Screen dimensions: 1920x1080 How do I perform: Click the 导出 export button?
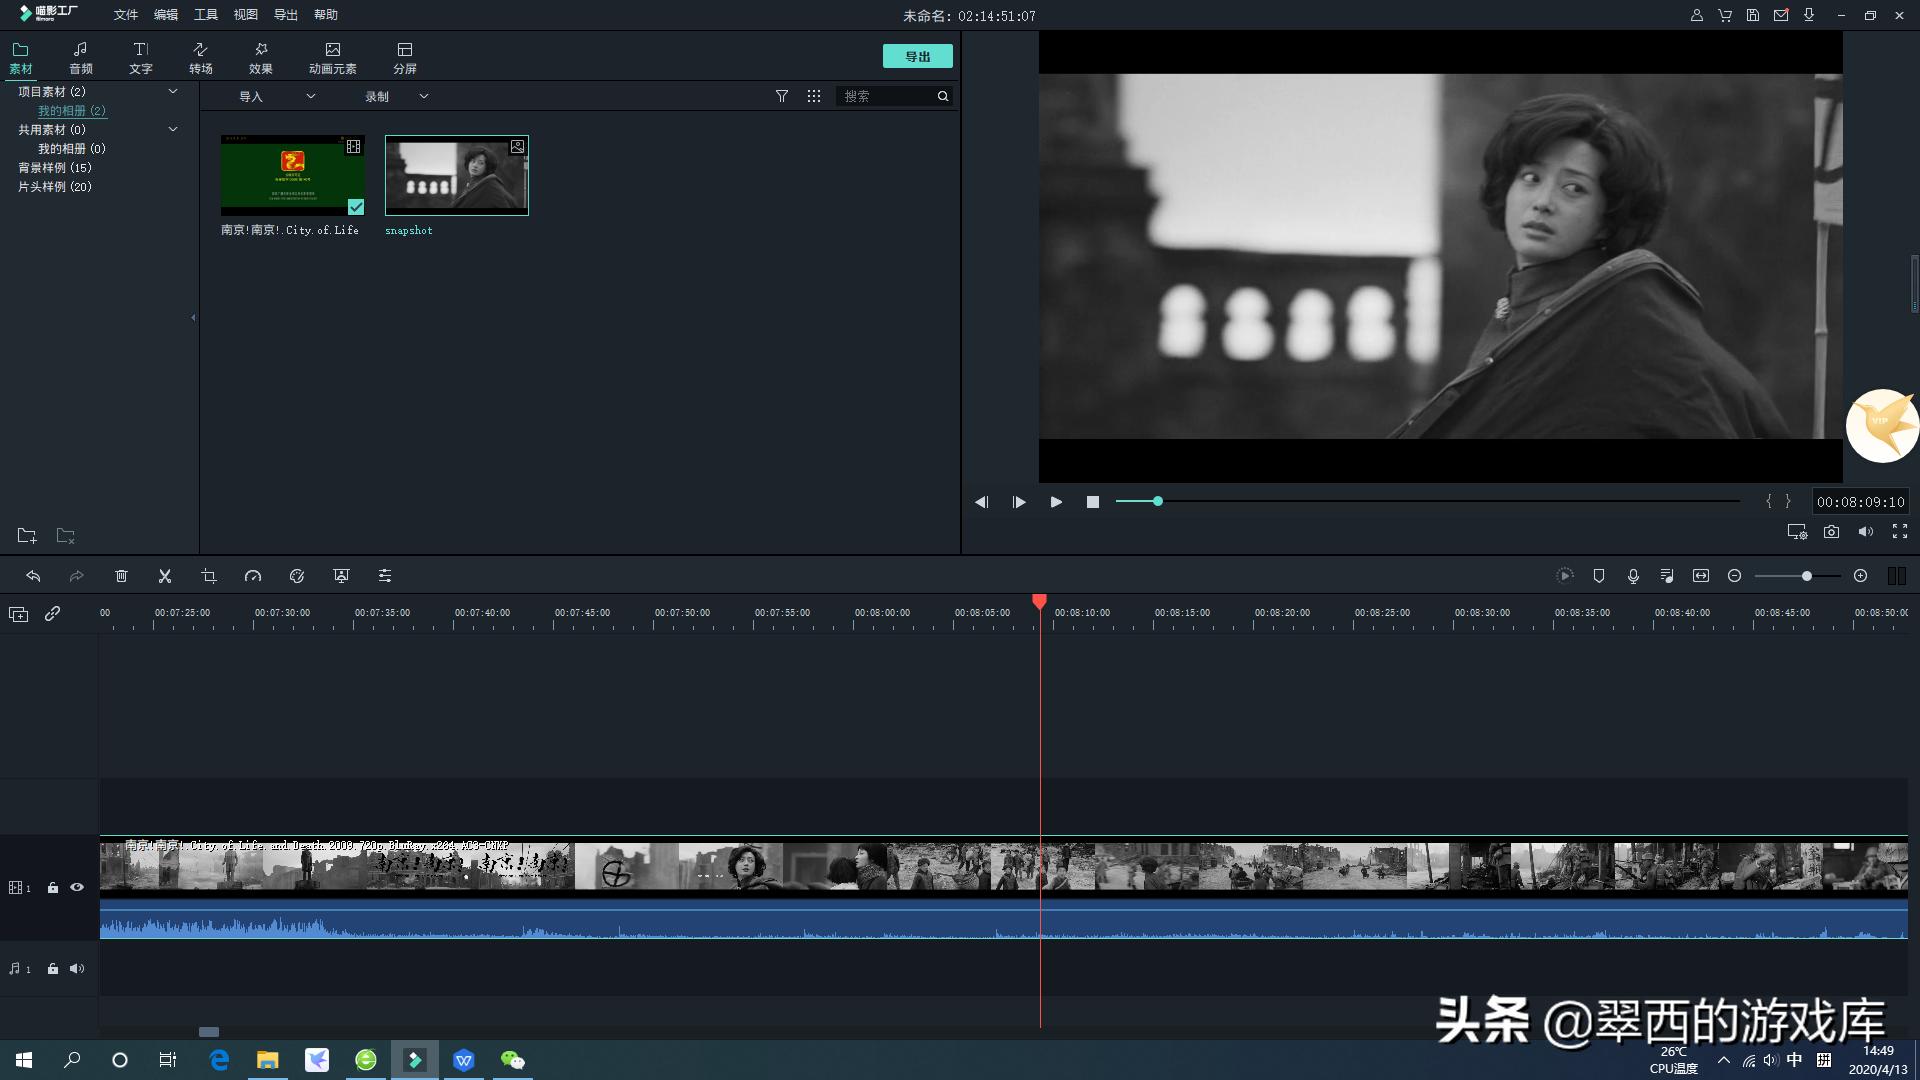click(917, 56)
